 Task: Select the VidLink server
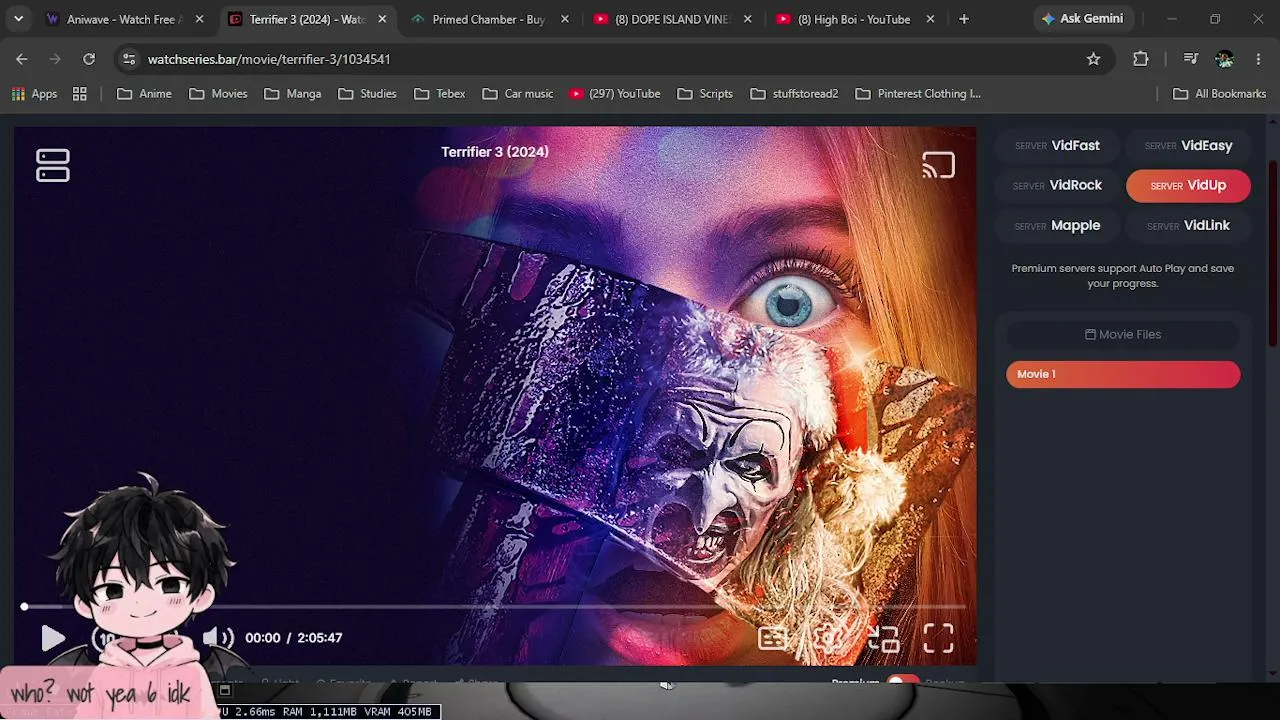tap(1188, 225)
